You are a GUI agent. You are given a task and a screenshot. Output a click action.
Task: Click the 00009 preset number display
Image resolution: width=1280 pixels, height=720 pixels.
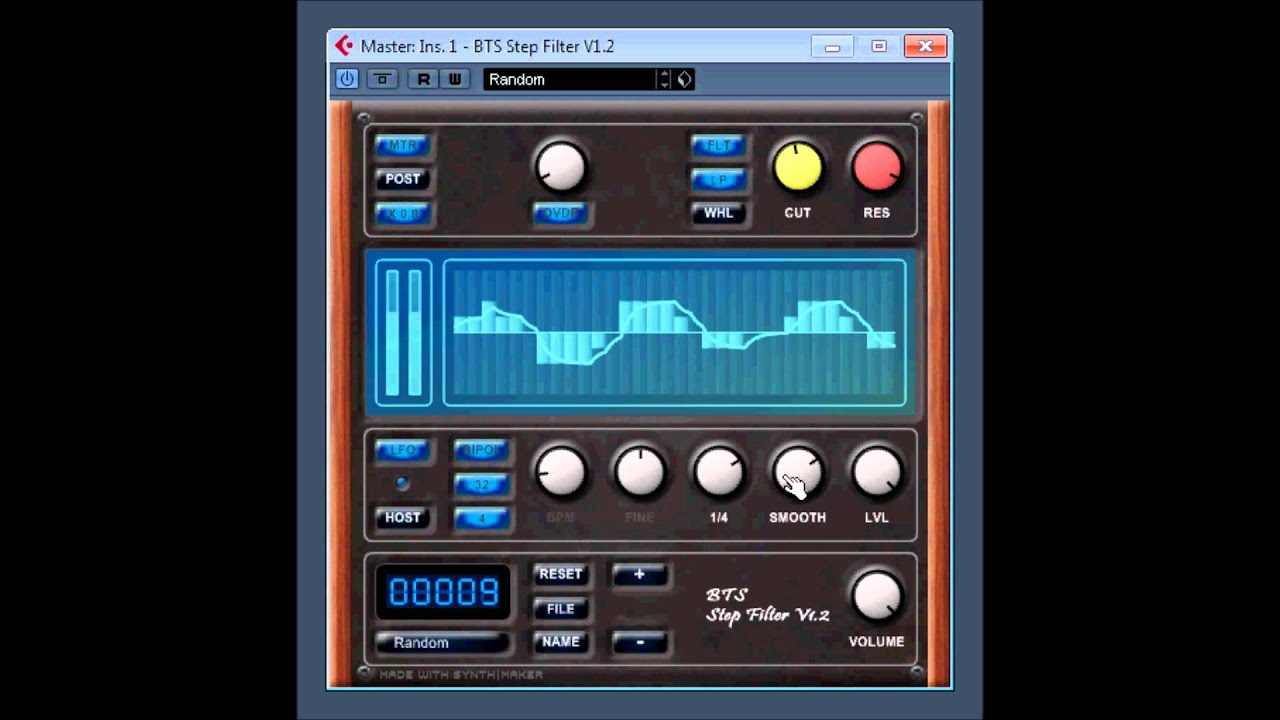pos(443,592)
